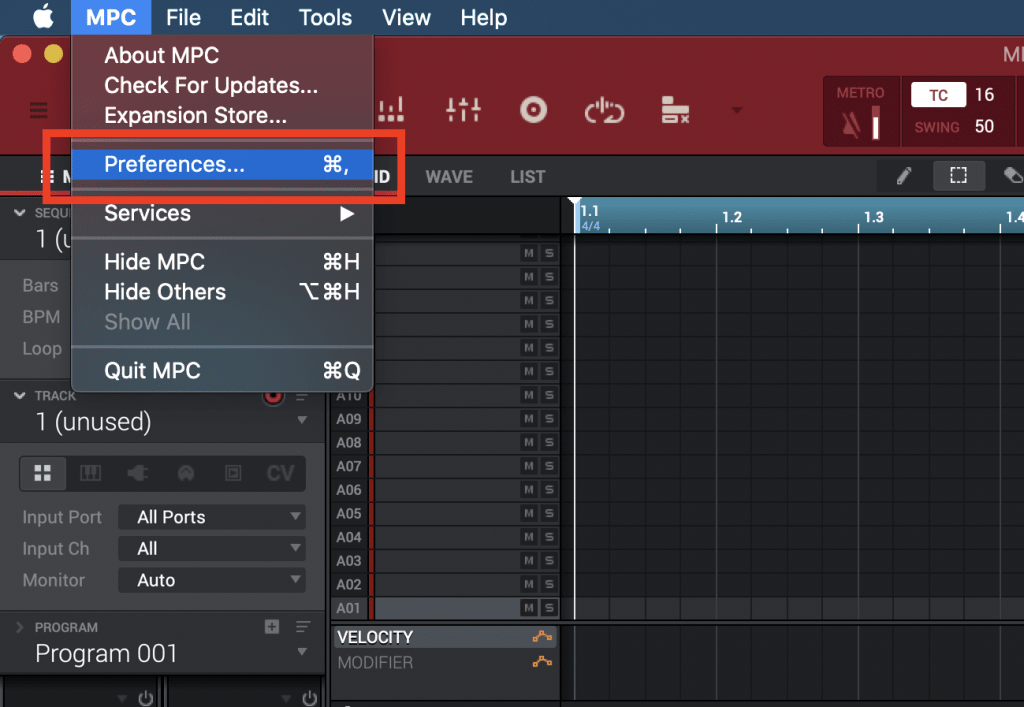Open the Input Port All Ports dropdown
1024x707 pixels.
click(212, 517)
